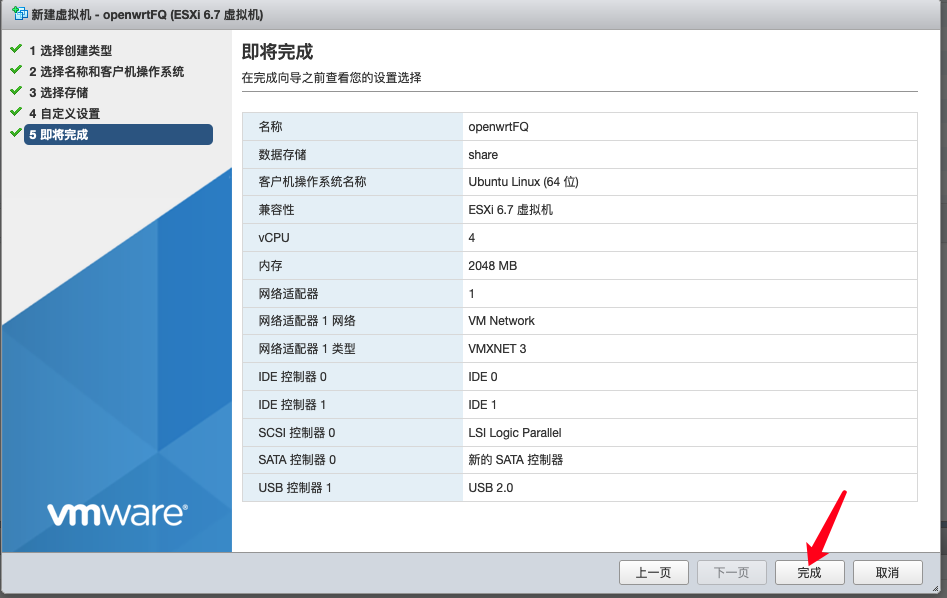This screenshot has width=947, height=598.
Task: Switch to step 4 自定义设置
Action: [x=65, y=114]
